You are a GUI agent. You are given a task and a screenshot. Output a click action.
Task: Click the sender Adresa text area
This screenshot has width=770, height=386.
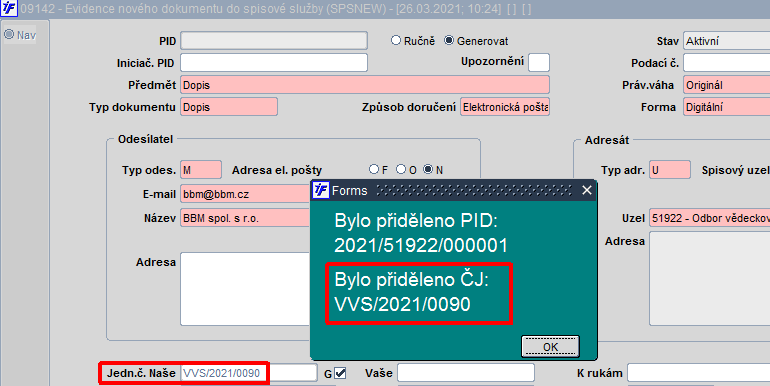click(x=246, y=289)
